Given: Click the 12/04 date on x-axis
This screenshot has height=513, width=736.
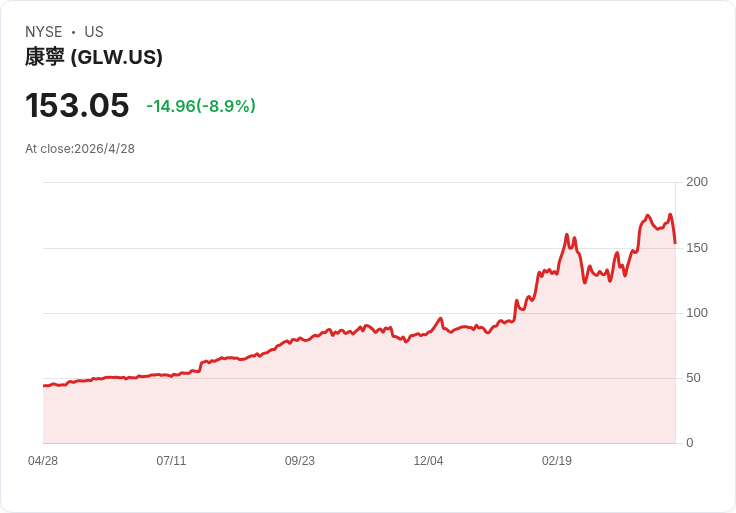Looking at the screenshot, I should pos(428,461).
